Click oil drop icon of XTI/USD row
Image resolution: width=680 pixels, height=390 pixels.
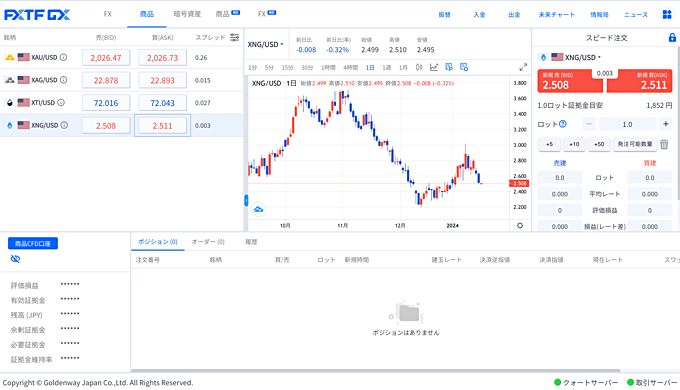(10, 103)
